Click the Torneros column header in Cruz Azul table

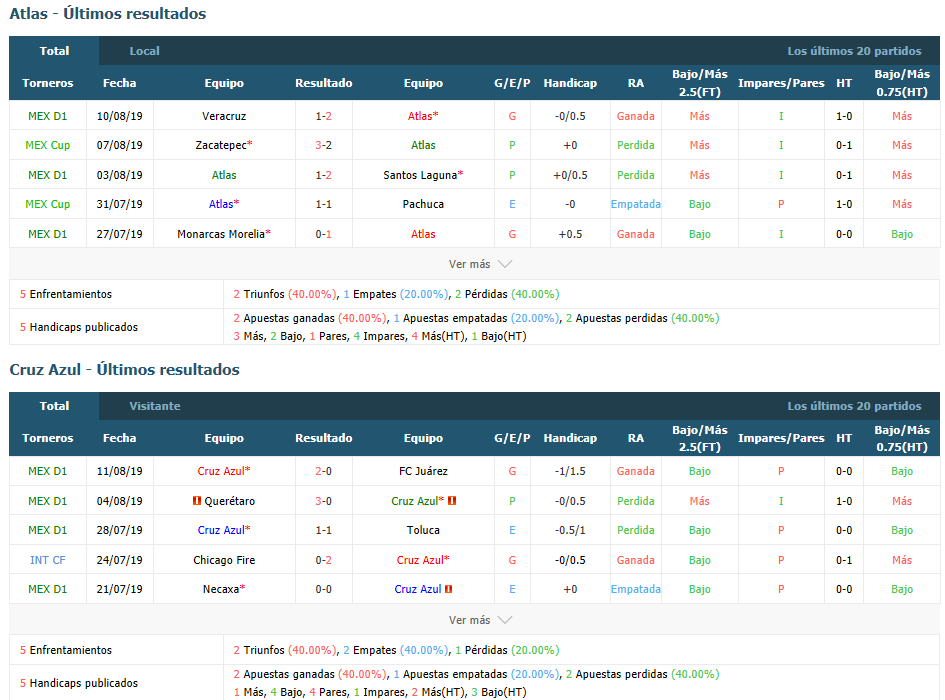[48, 438]
